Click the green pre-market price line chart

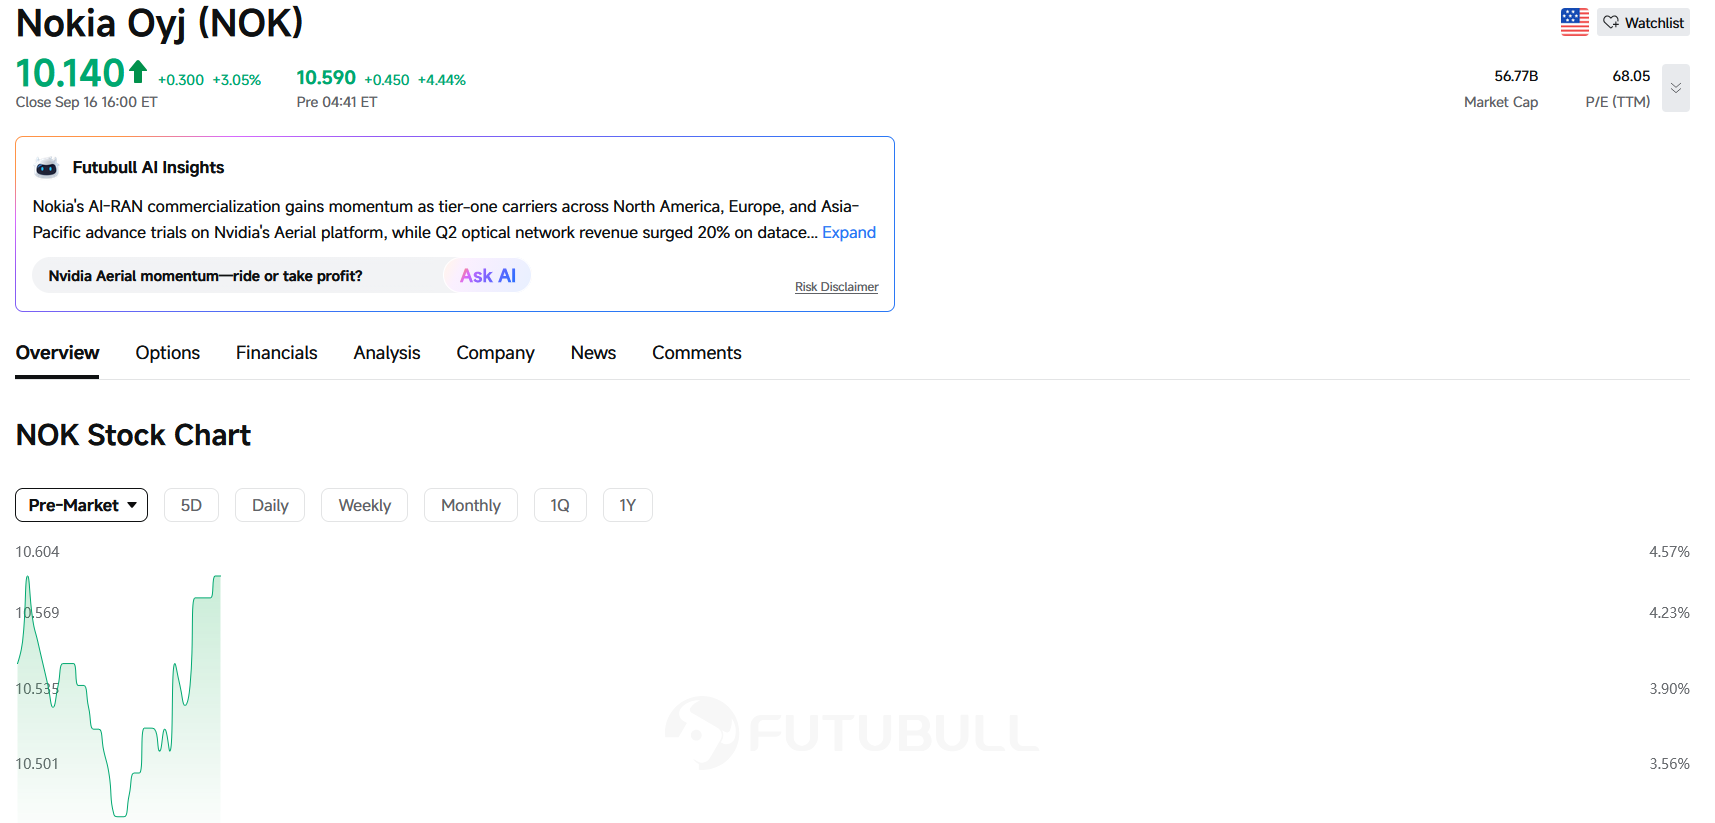(x=119, y=697)
